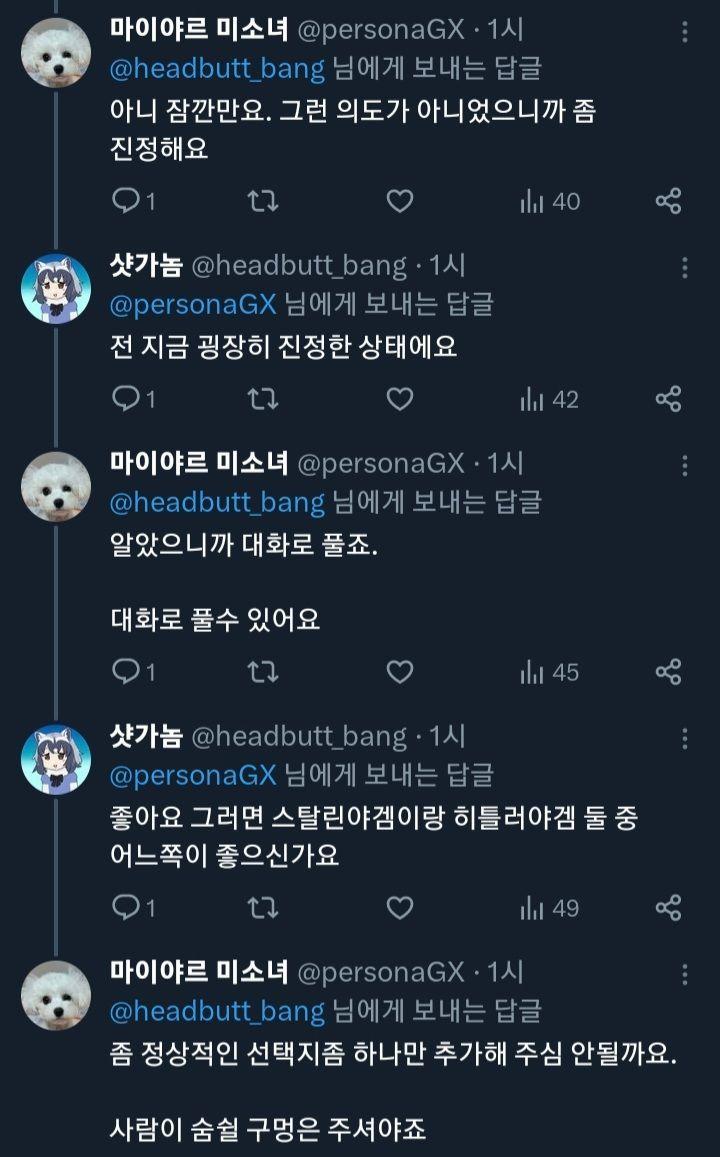The height and width of the screenshot is (1157, 720).
Task: Share the tweet with 40 views
Action: tap(668, 202)
